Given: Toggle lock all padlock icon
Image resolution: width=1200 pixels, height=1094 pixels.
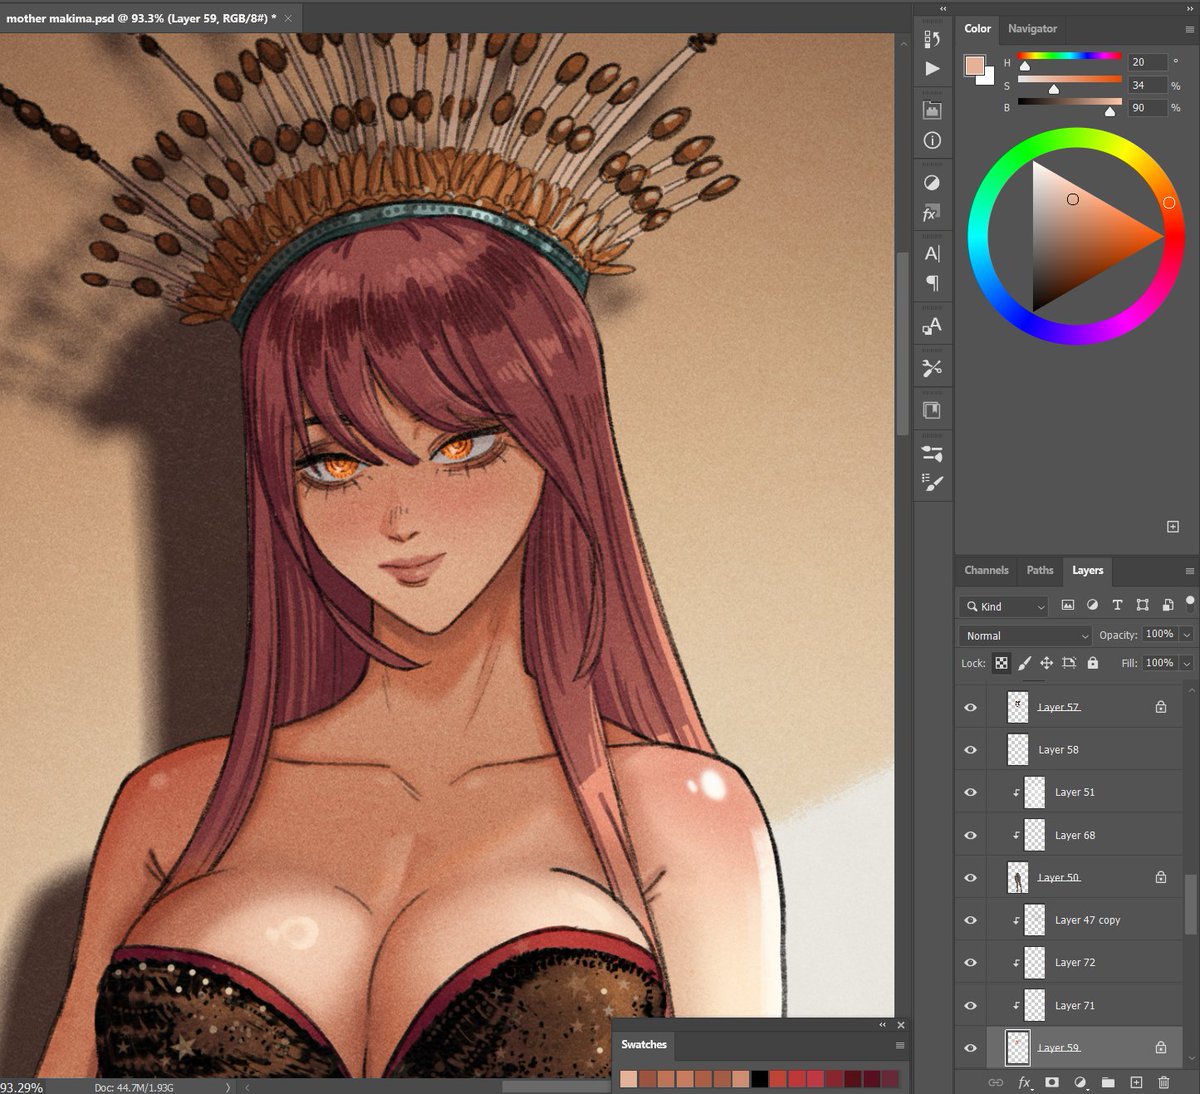Looking at the screenshot, I should (x=1092, y=663).
